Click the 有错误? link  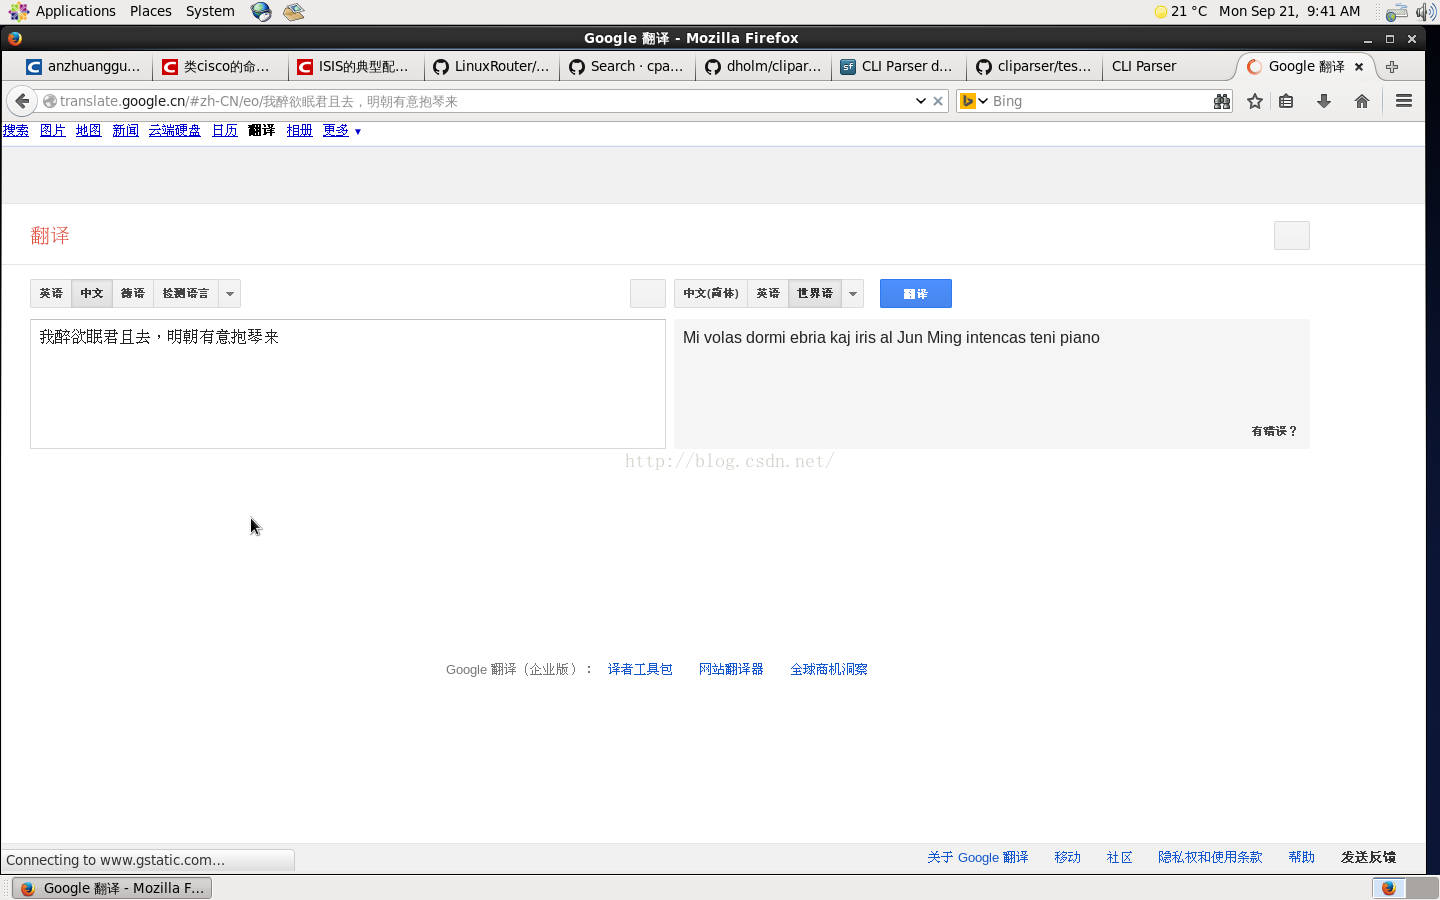1274,431
